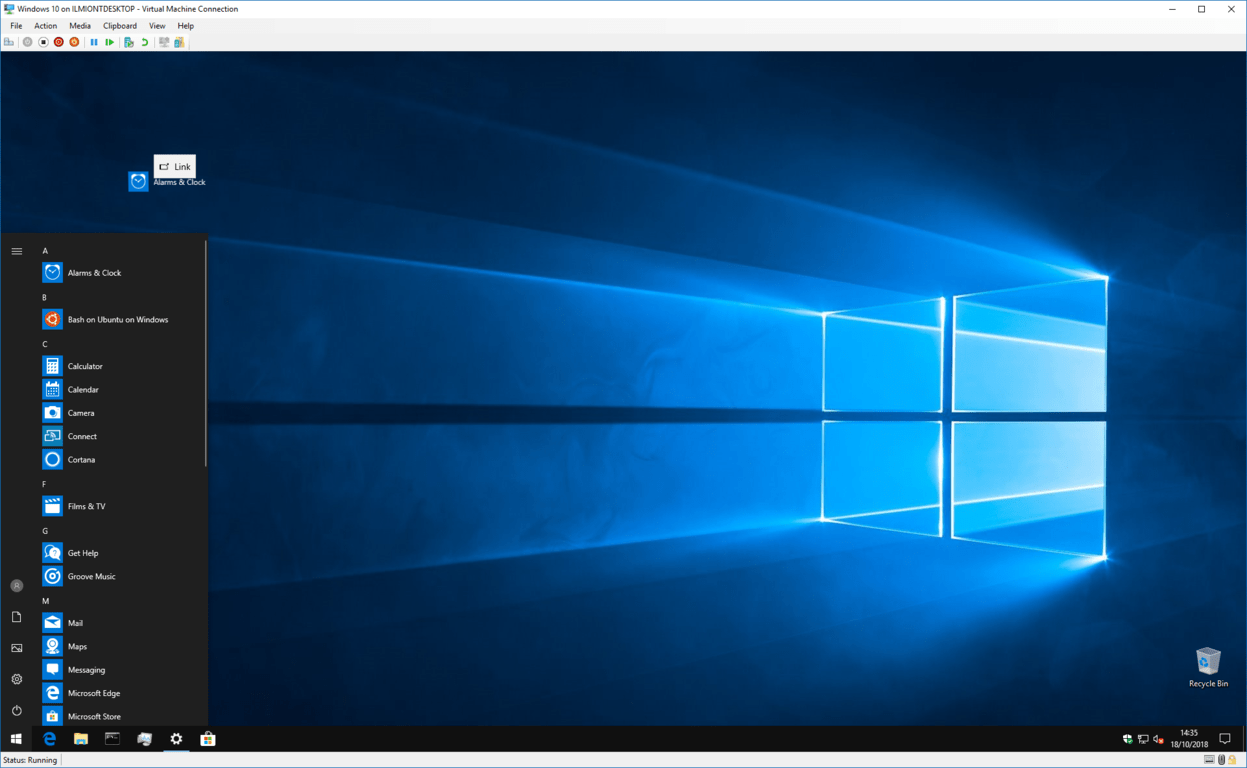Viewport: 1247px width, 768px height.
Task: Open Pictures from the Start sidebar
Action: tap(17, 648)
